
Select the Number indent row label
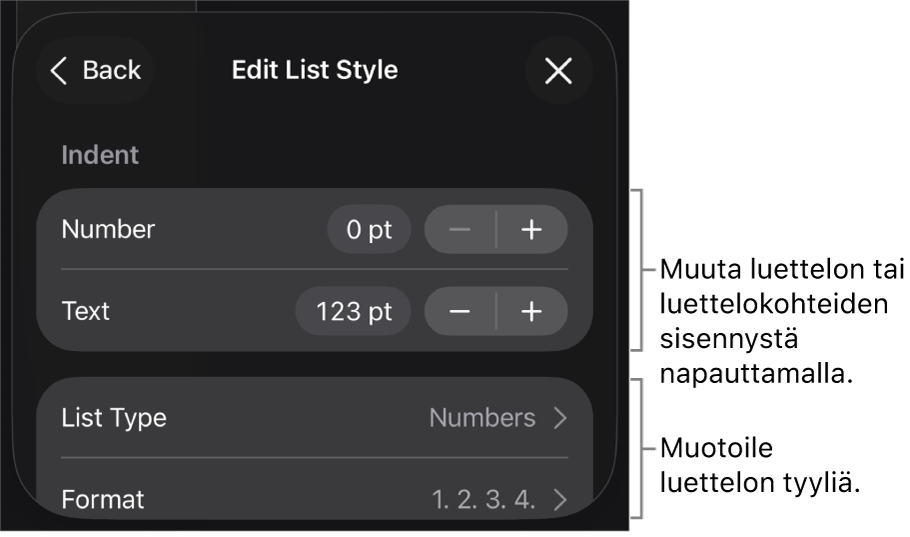click(x=108, y=230)
